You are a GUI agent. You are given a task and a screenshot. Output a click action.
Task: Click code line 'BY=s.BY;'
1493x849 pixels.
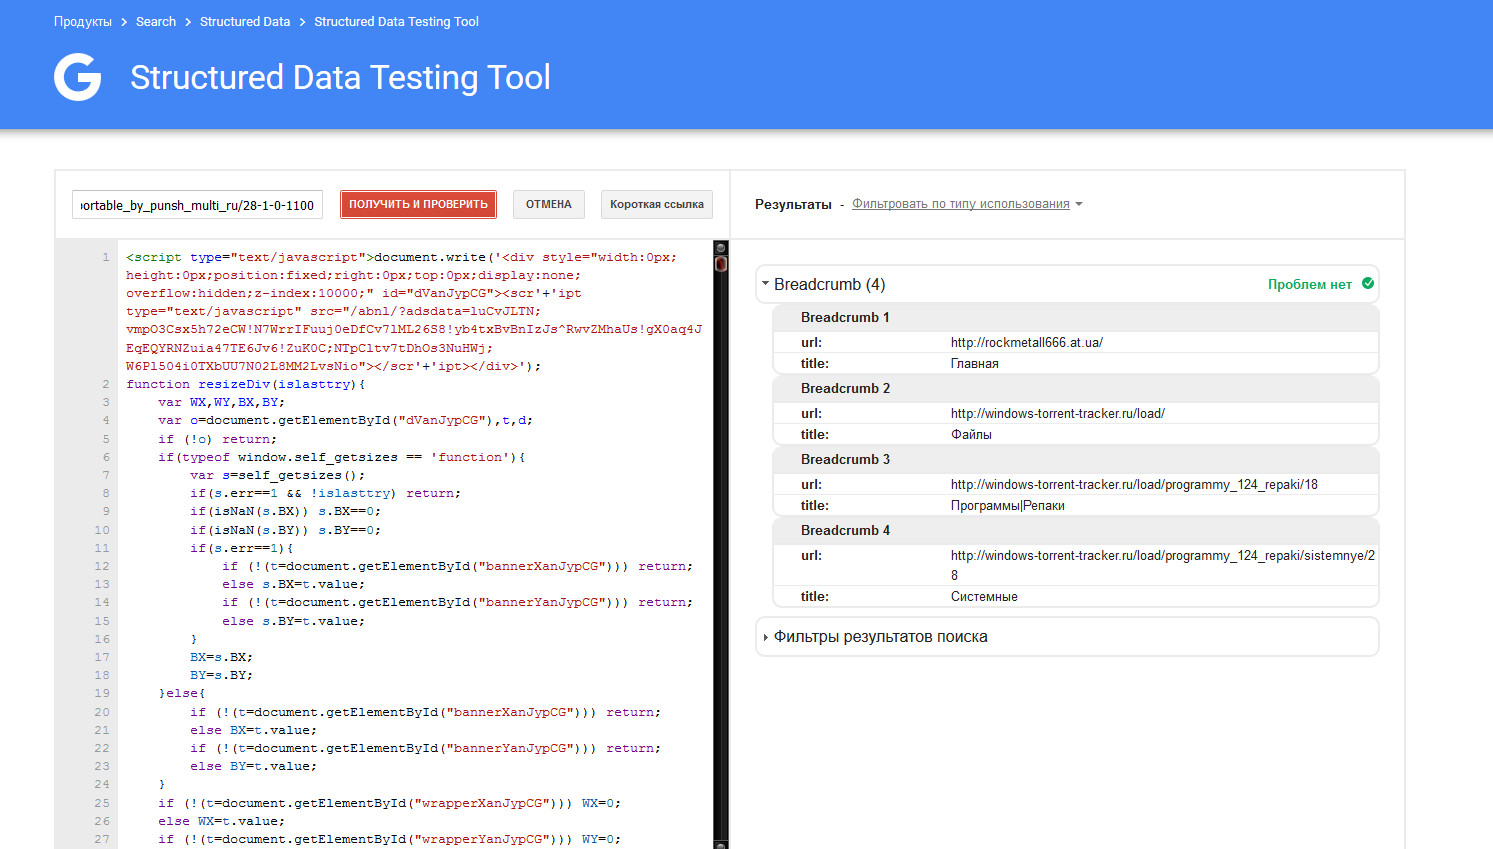click(221, 675)
